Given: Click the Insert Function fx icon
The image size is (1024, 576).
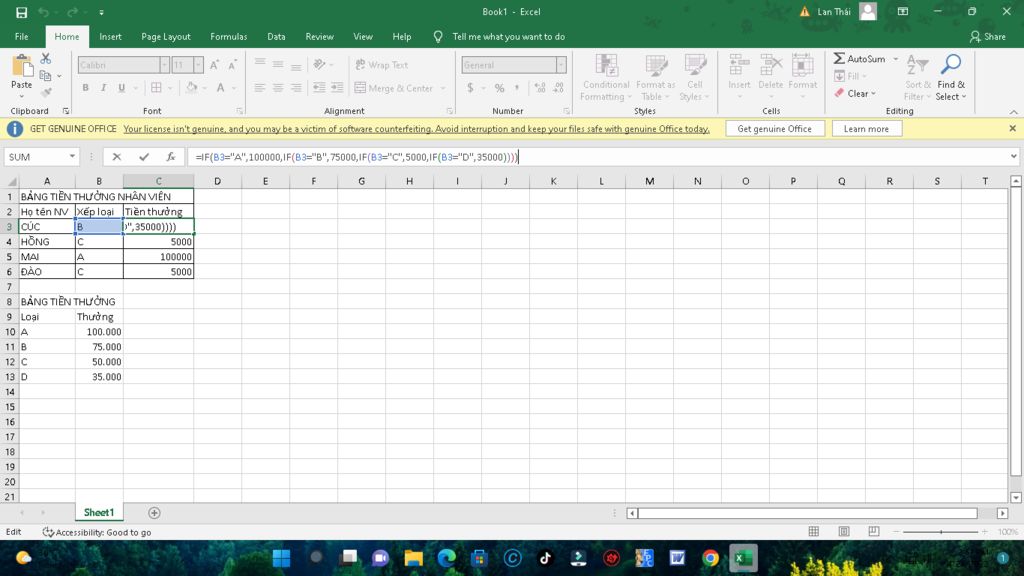Looking at the screenshot, I should point(170,157).
